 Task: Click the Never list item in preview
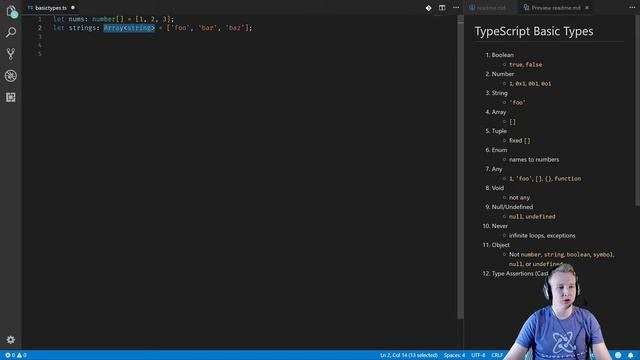pos(500,226)
